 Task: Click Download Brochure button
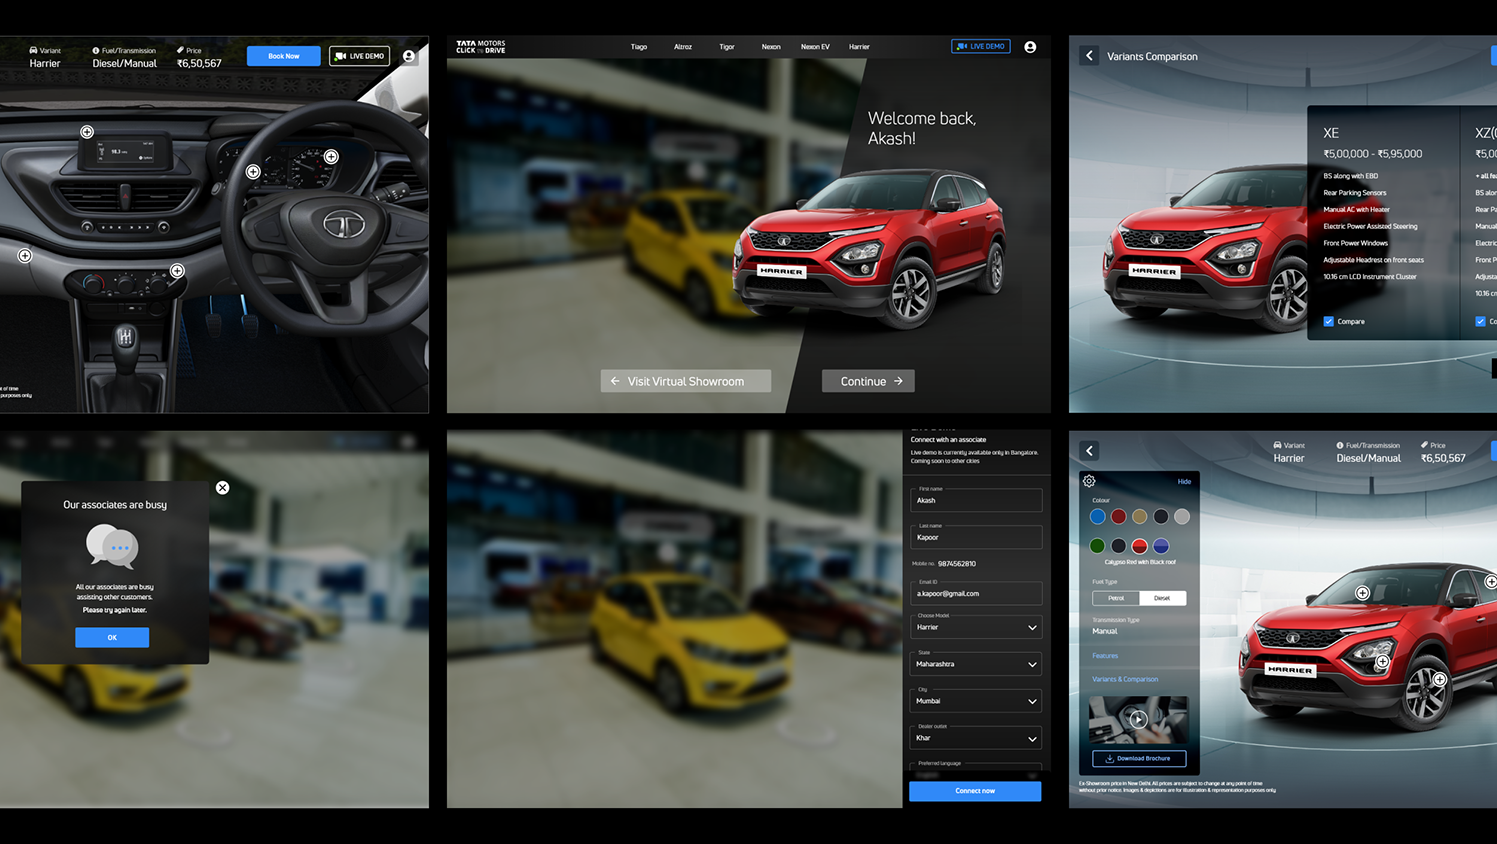tap(1139, 758)
